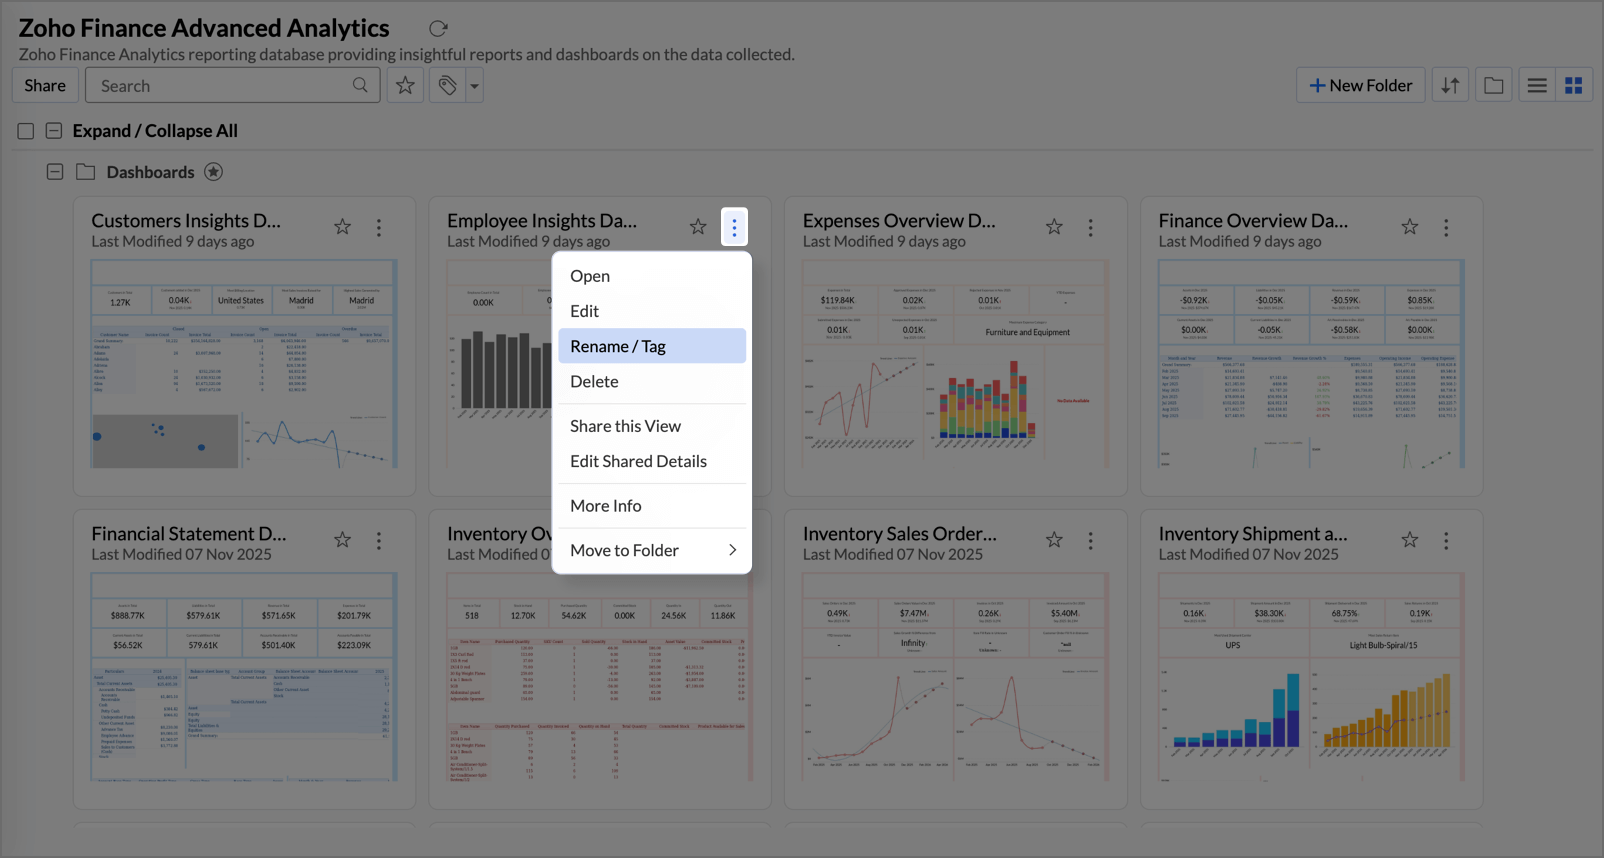Viewport: 1604px width, 858px height.
Task: Click the New Folder button
Action: coord(1360,86)
